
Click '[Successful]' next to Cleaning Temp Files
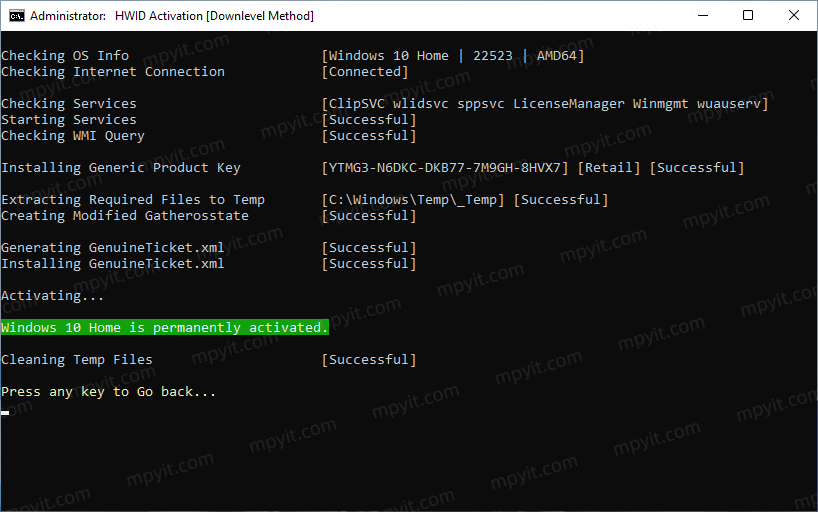pyautogui.click(x=369, y=360)
